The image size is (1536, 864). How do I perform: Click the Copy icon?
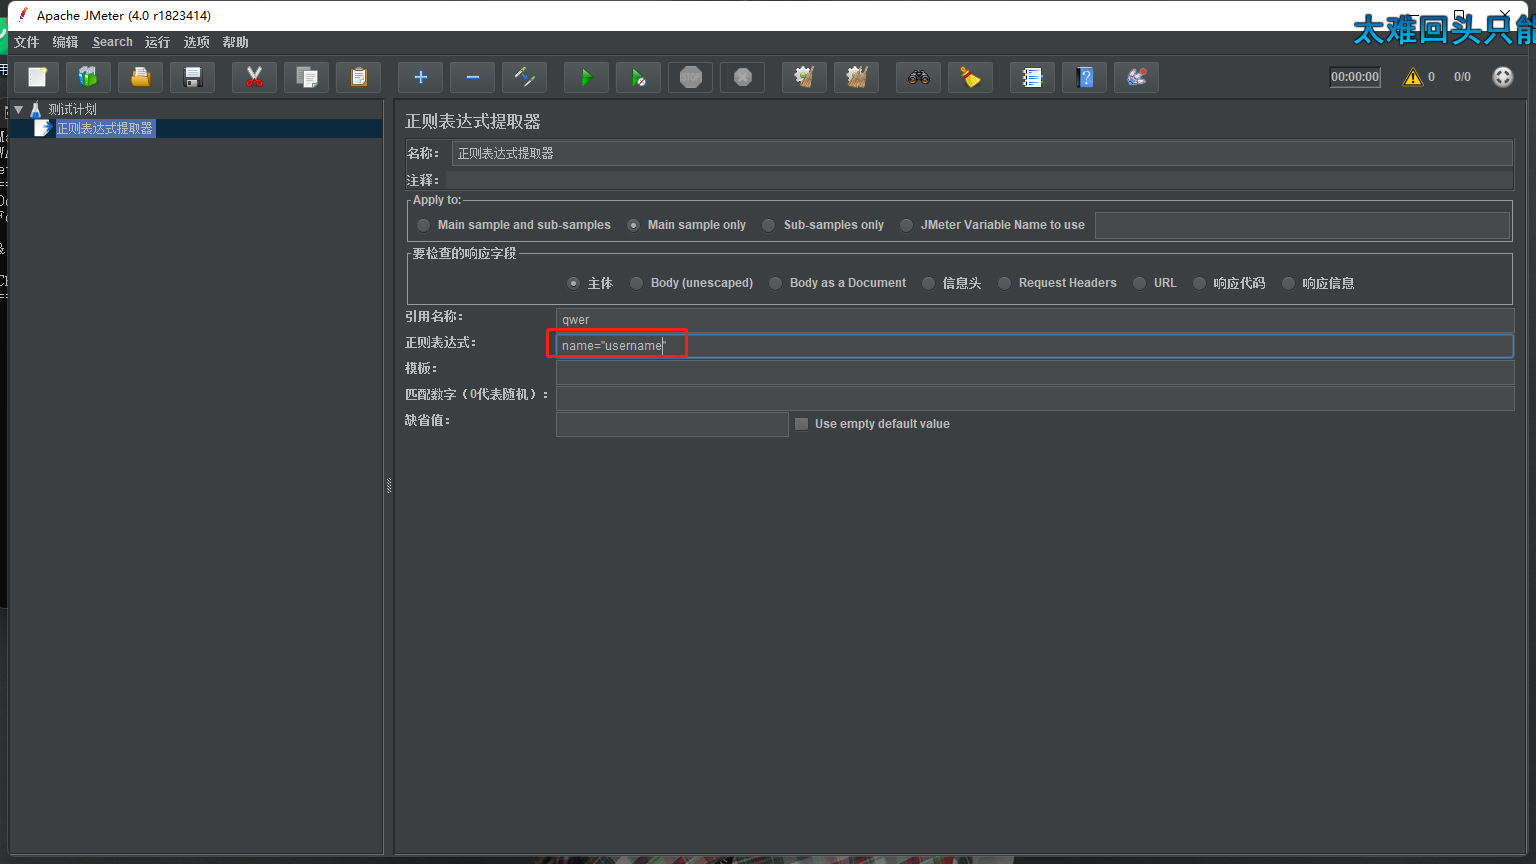307,77
